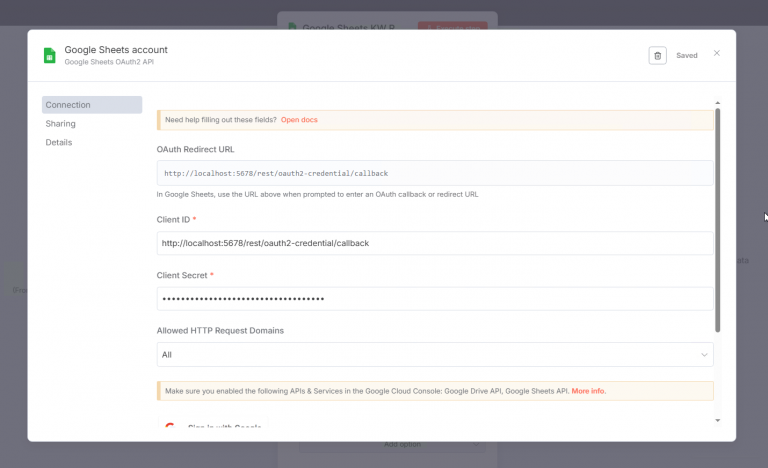Click the scrollbar up arrow

pyautogui.click(x=718, y=103)
